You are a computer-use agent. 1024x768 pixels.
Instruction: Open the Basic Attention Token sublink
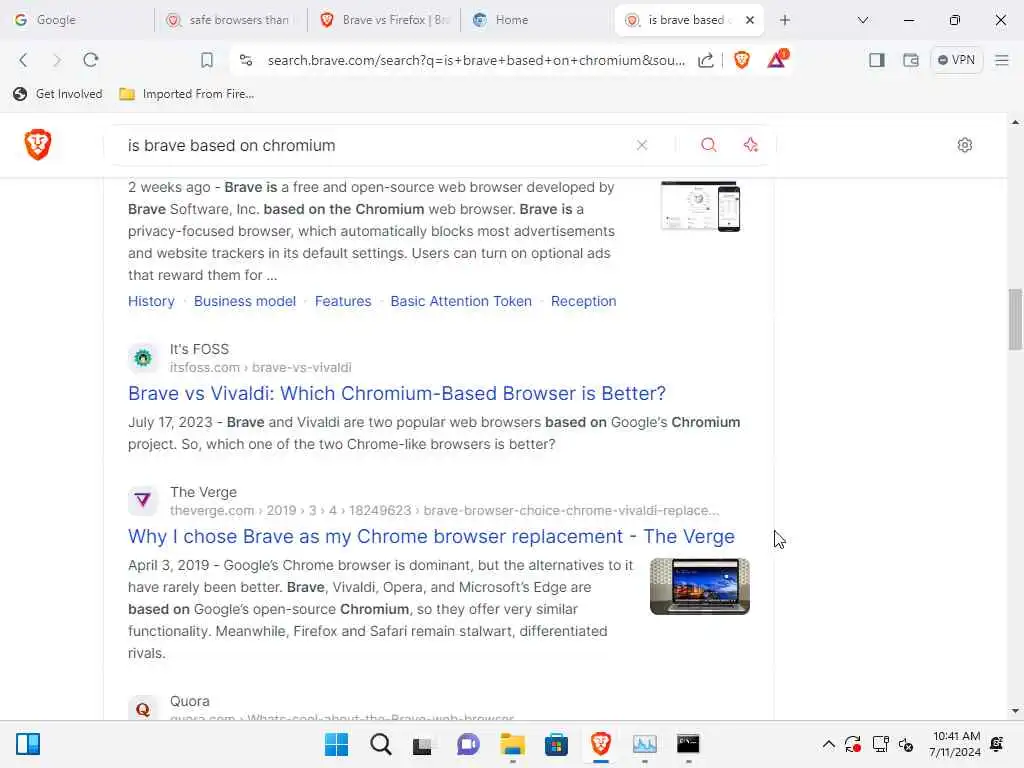461,301
